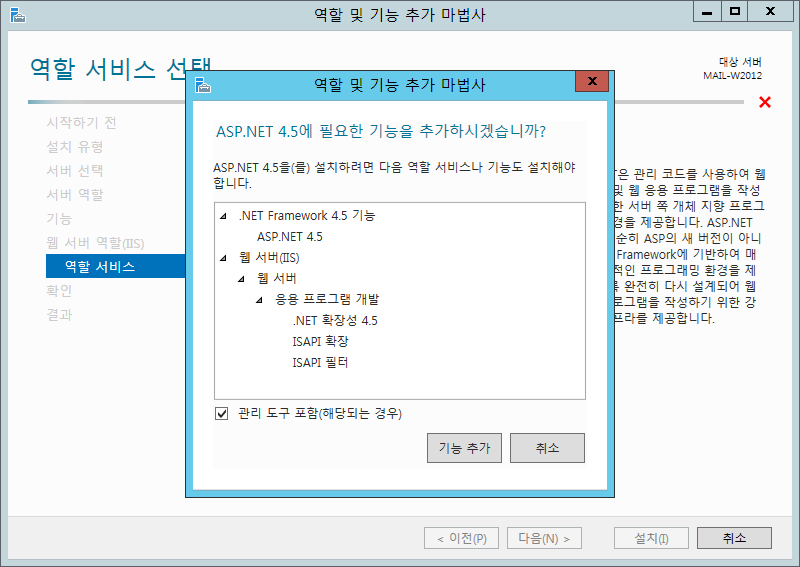Click the 설치(I) button
800x567 pixels.
click(652, 538)
